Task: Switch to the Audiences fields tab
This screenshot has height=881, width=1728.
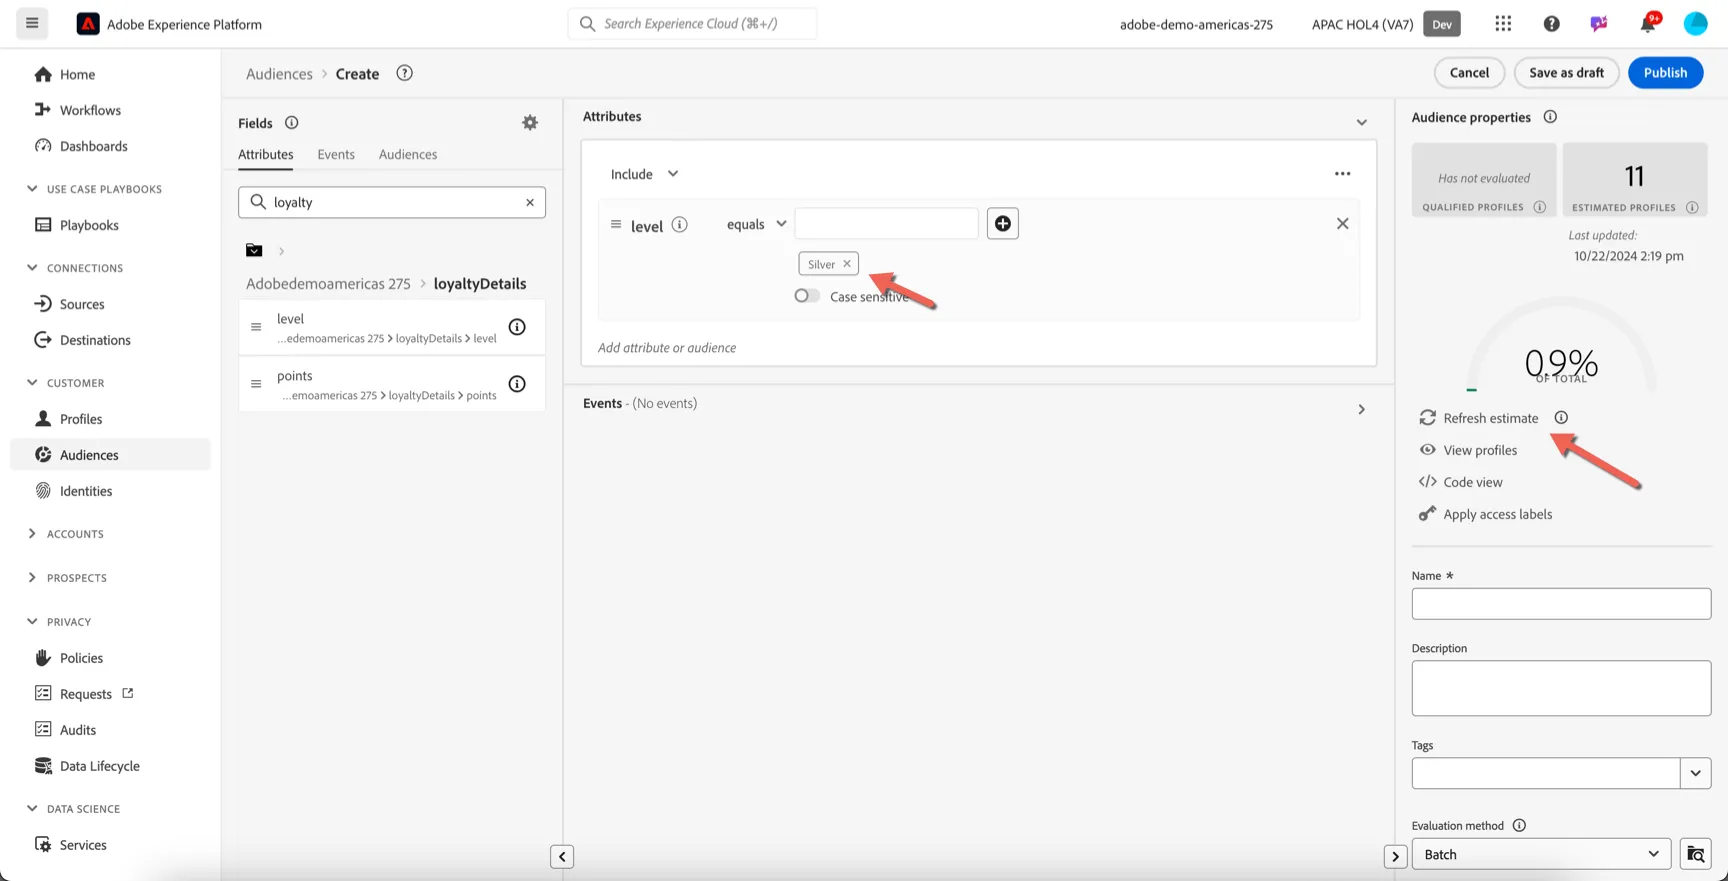Action: tap(408, 154)
